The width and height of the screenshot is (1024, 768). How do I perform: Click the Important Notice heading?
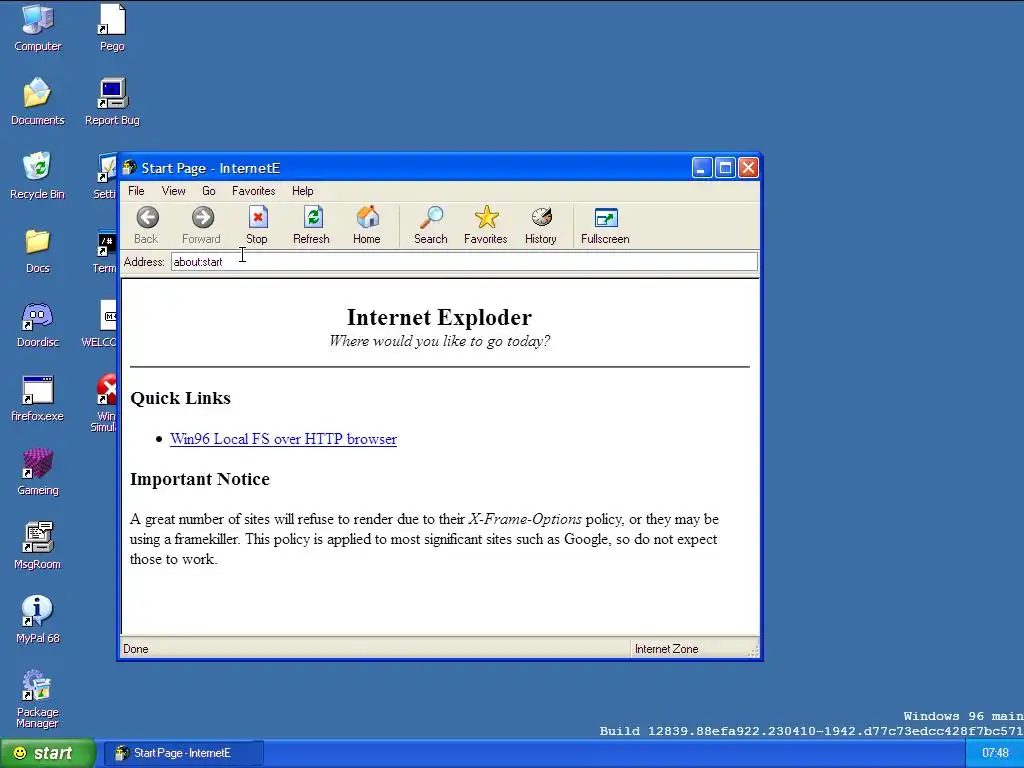pyautogui.click(x=200, y=479)
